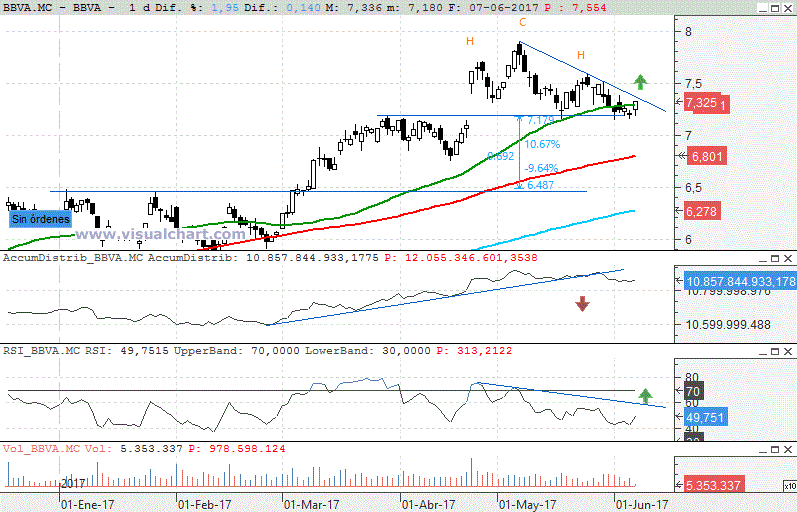797x512 pixels.
Task: Select the red down arrow in the AccumDistrib pane
Action: click(x=582, y=304)
